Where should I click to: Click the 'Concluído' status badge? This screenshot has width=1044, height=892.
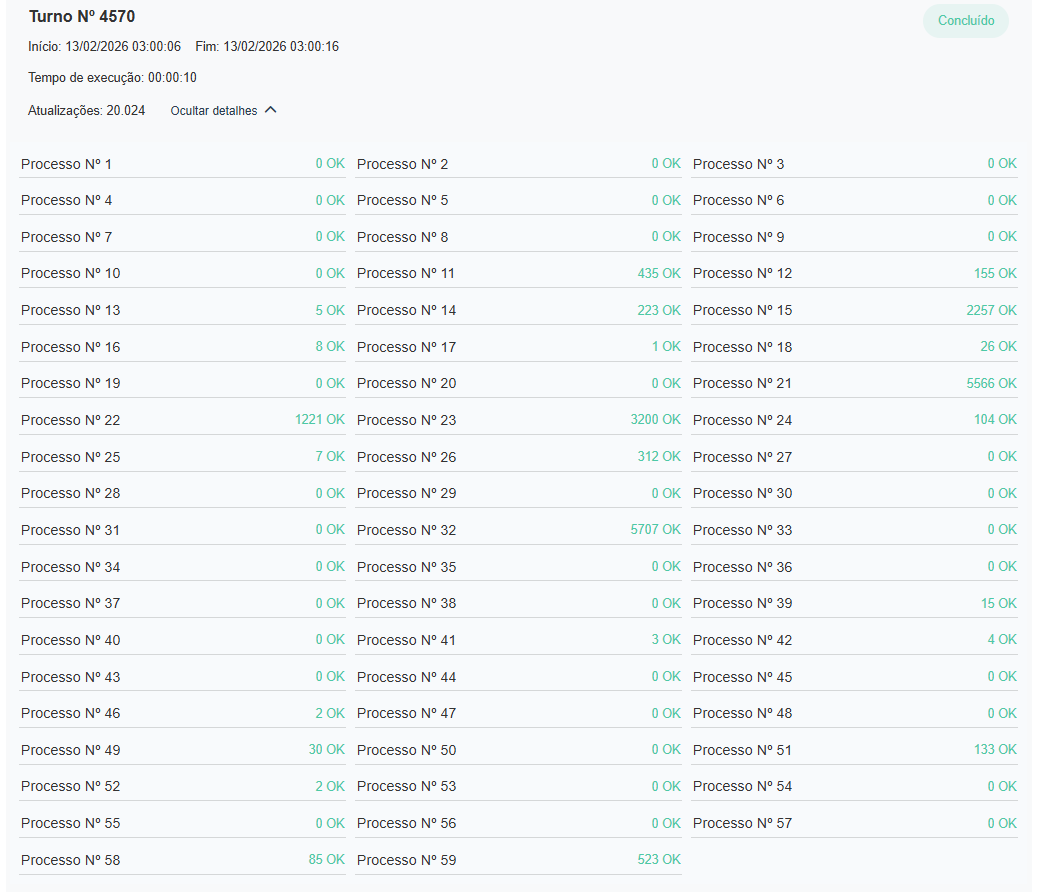965,21
